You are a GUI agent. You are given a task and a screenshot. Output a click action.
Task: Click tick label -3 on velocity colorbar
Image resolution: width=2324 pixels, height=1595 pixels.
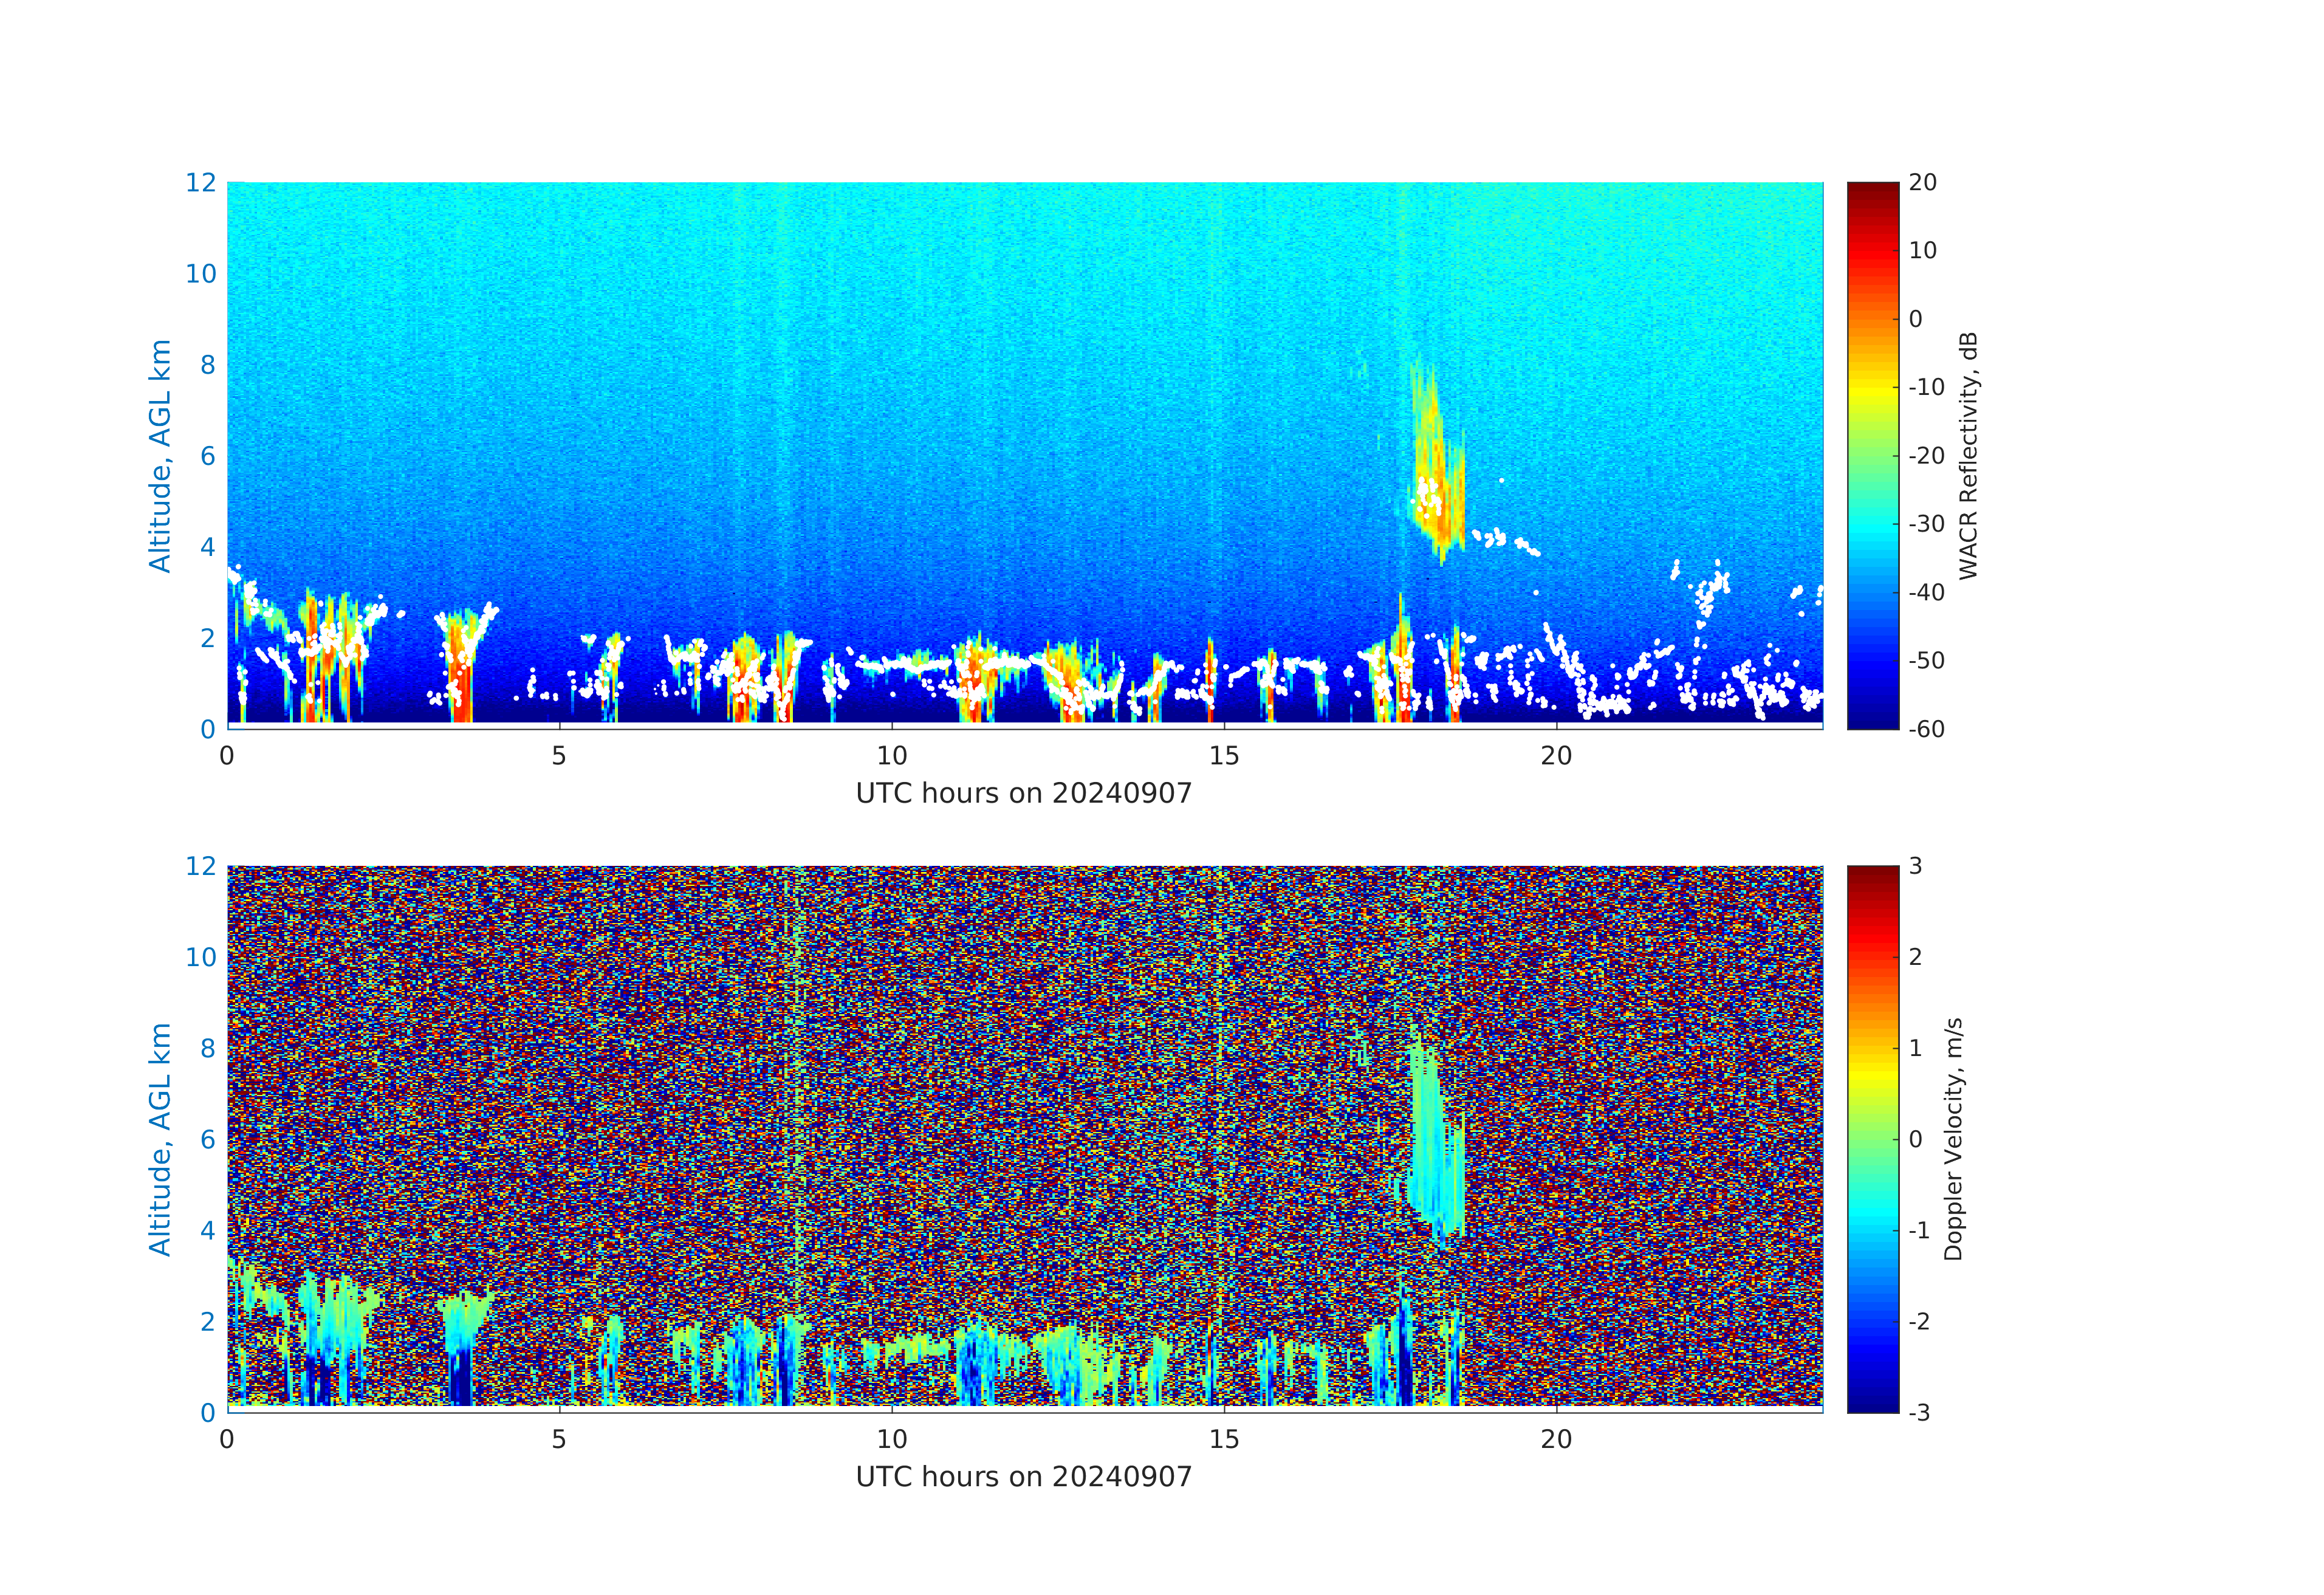[x=1919, y=1413]
